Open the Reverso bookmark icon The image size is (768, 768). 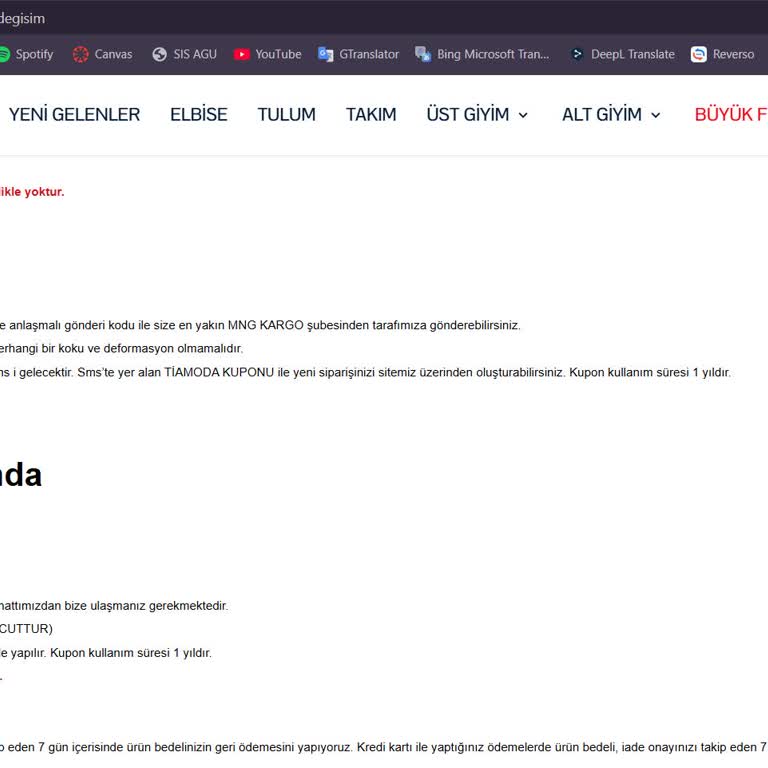coord(698,54)
